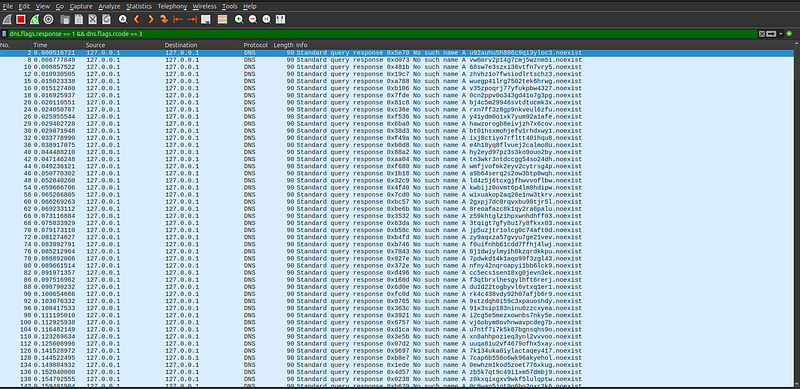Screen dimensions: 800x389
Task: Sort by the Destination column header
Action: tap(203, 45)
